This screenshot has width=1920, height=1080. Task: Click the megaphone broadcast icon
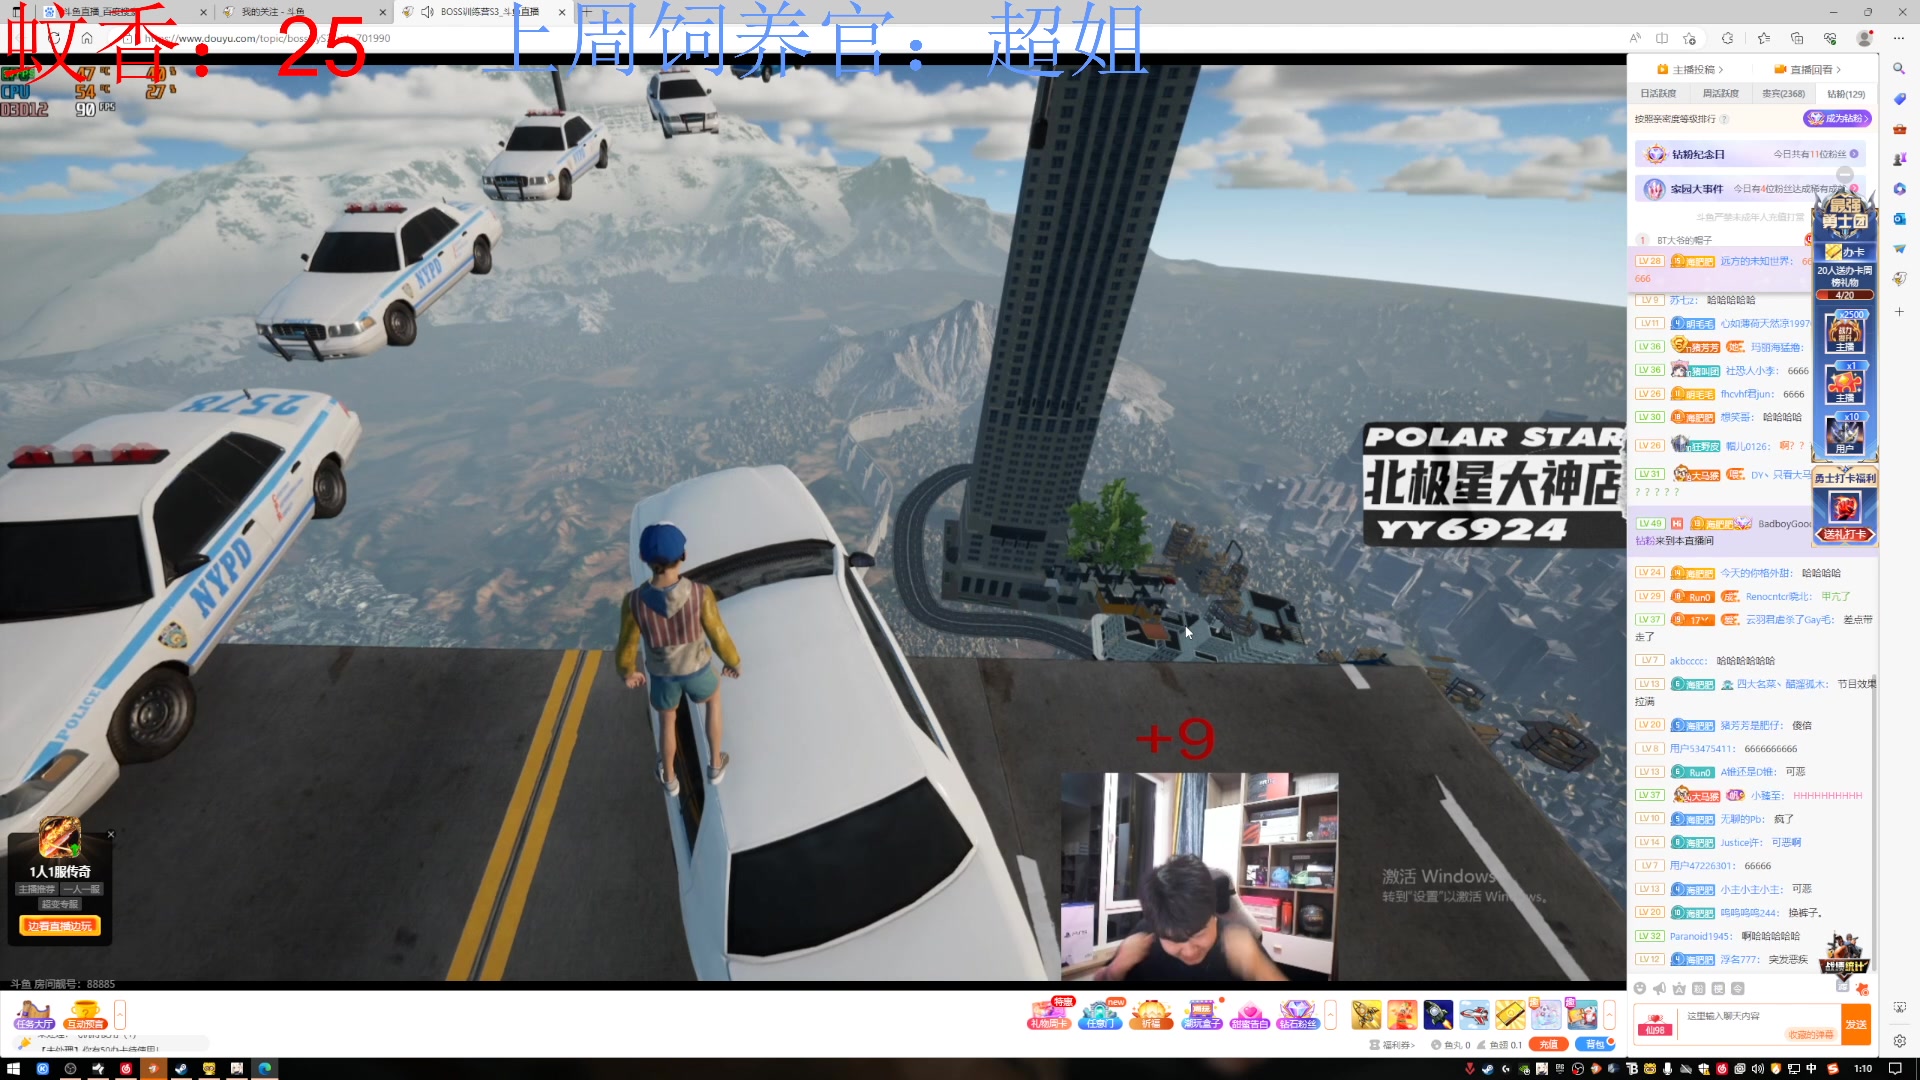tap(1659, 988)
